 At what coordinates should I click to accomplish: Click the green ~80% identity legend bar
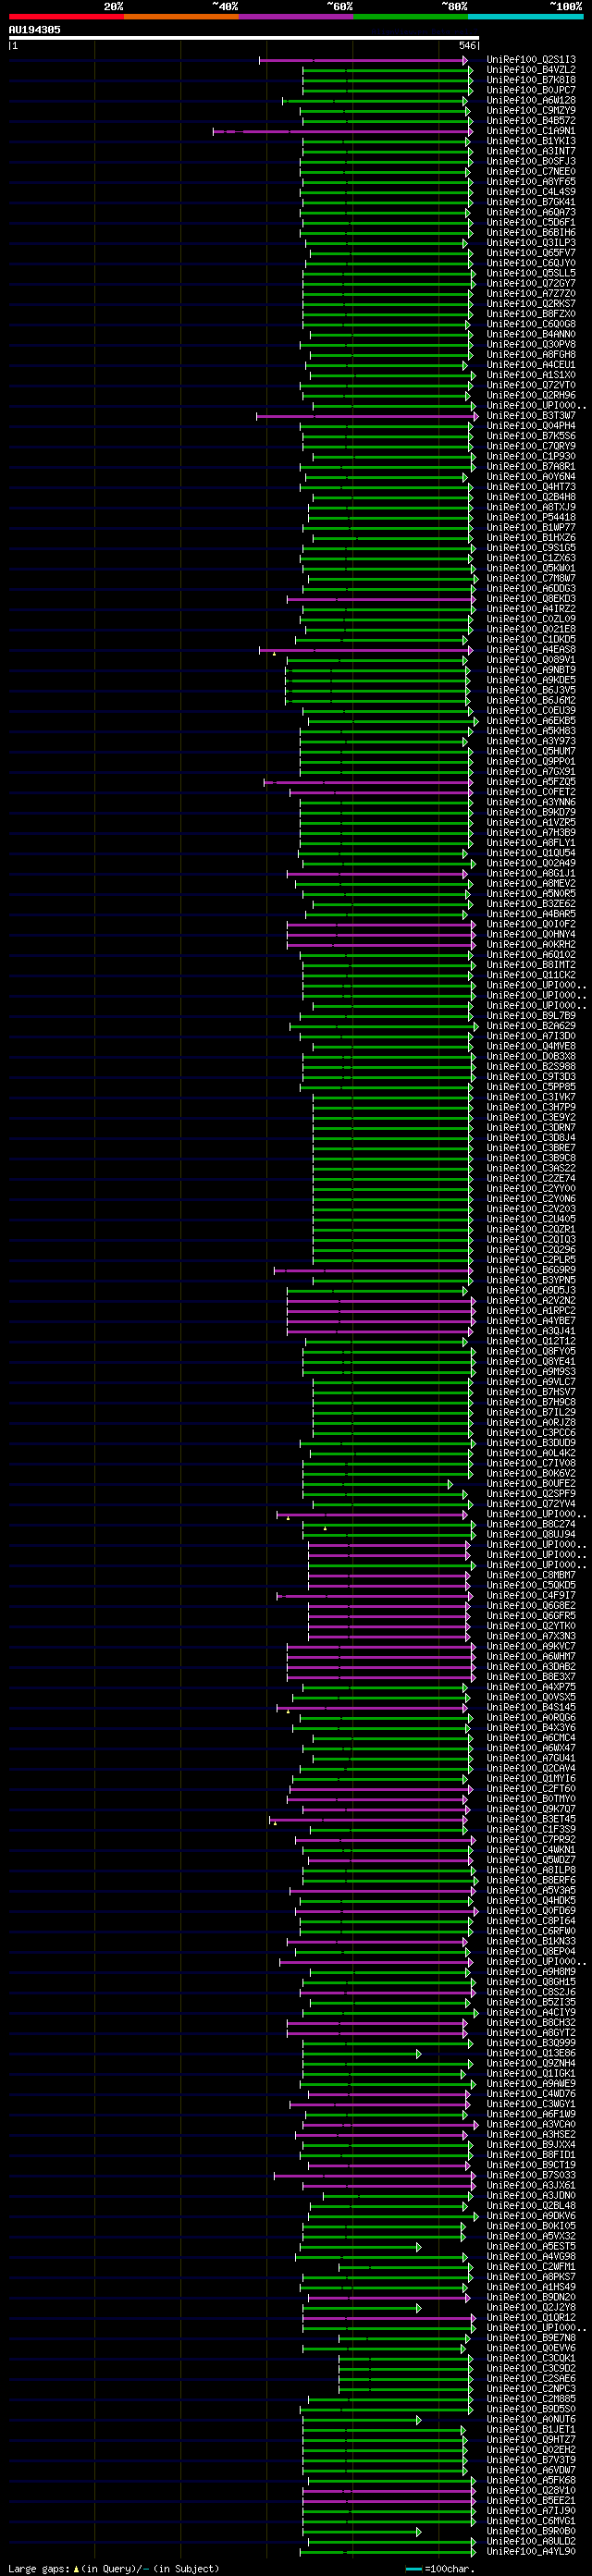(411, 16)
